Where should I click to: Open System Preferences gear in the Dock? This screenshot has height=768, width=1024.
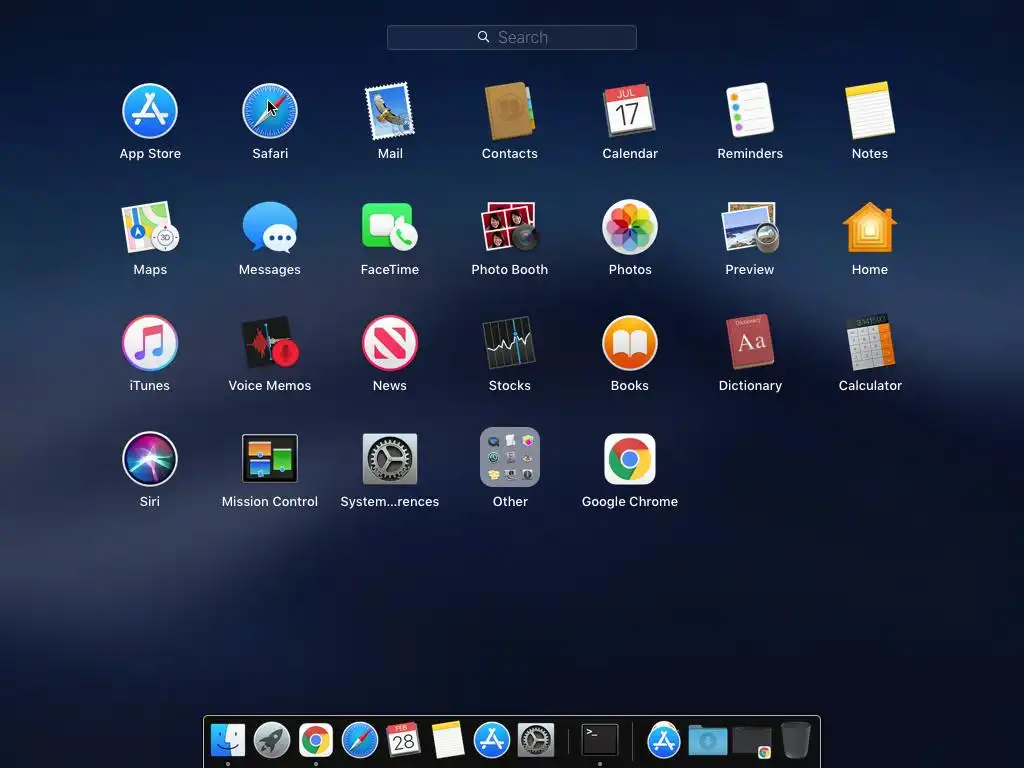pyautogui.click(x=536, y=740)
